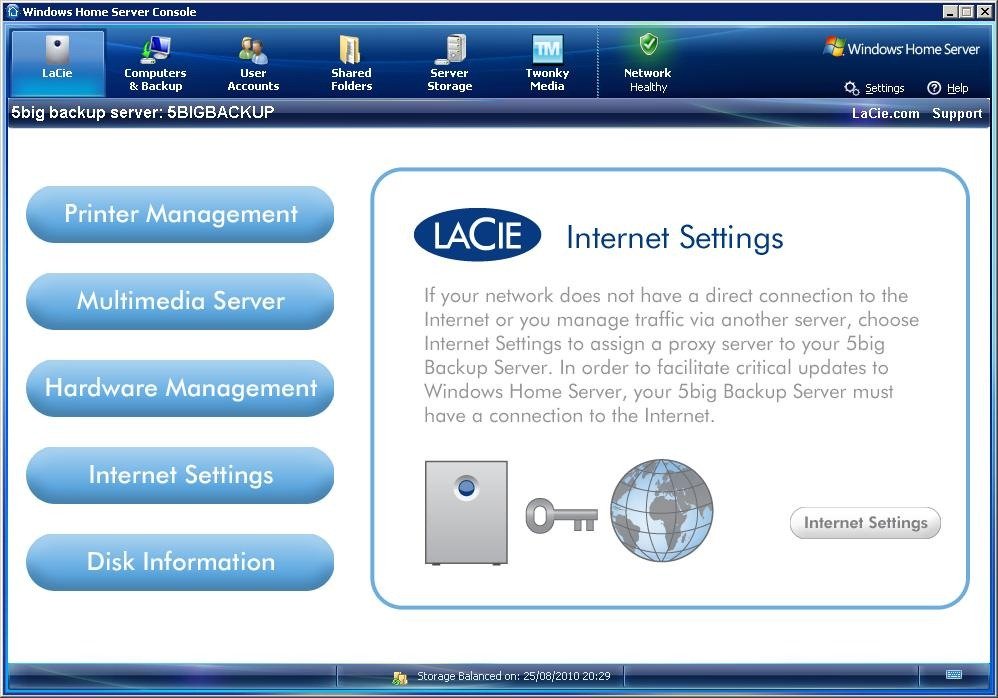Open Help question mark icon

[x=934, y=88]
